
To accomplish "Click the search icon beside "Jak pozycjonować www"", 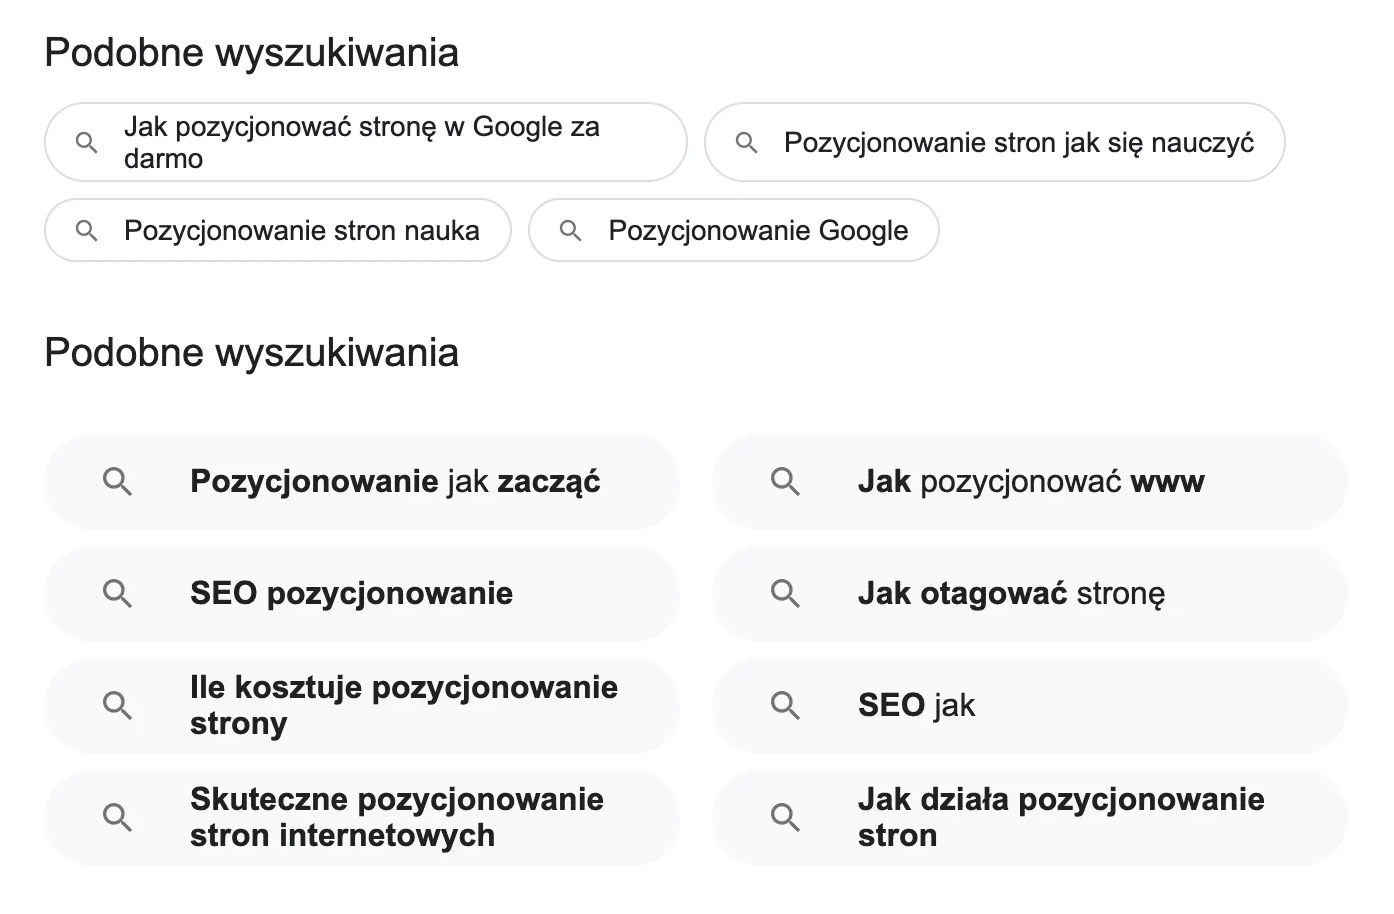I will 786,482.
